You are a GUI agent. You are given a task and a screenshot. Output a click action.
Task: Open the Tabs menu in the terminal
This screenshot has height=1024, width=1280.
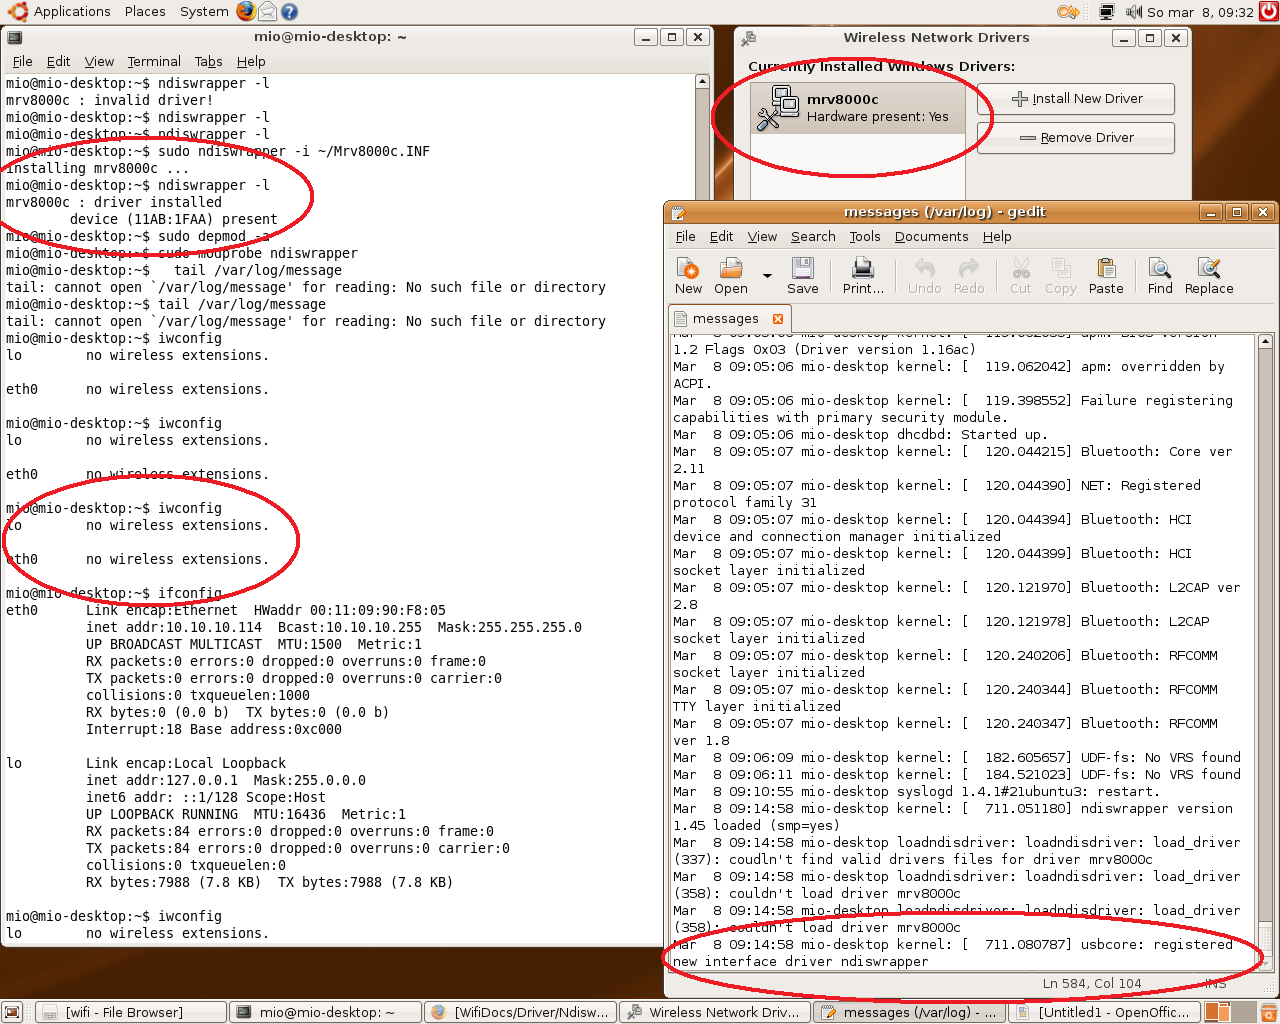coord(208,62)
